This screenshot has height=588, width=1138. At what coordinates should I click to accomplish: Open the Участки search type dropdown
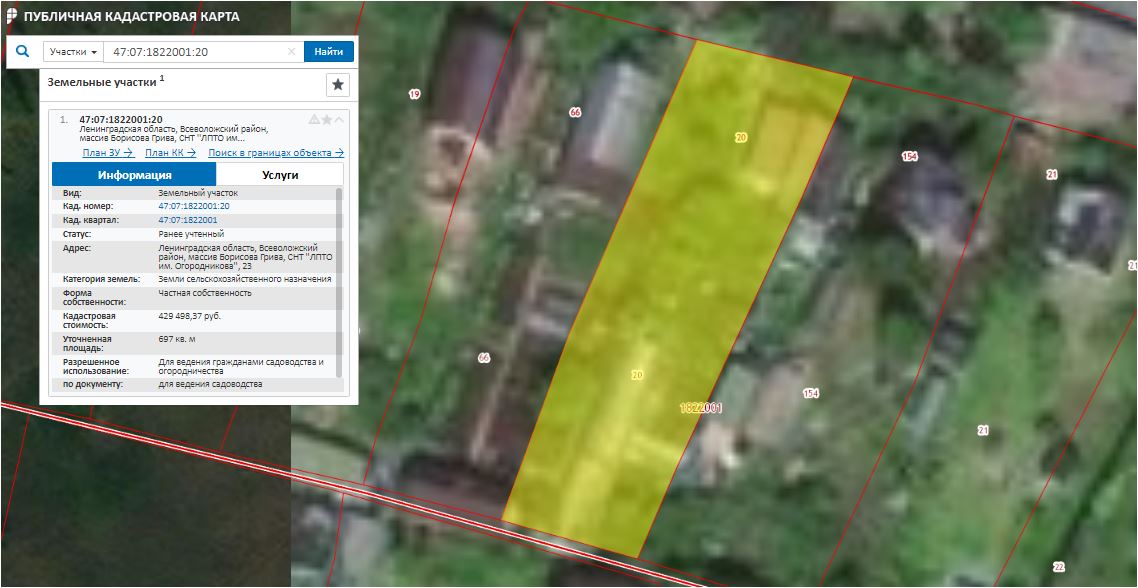click(x=74, y=52)
